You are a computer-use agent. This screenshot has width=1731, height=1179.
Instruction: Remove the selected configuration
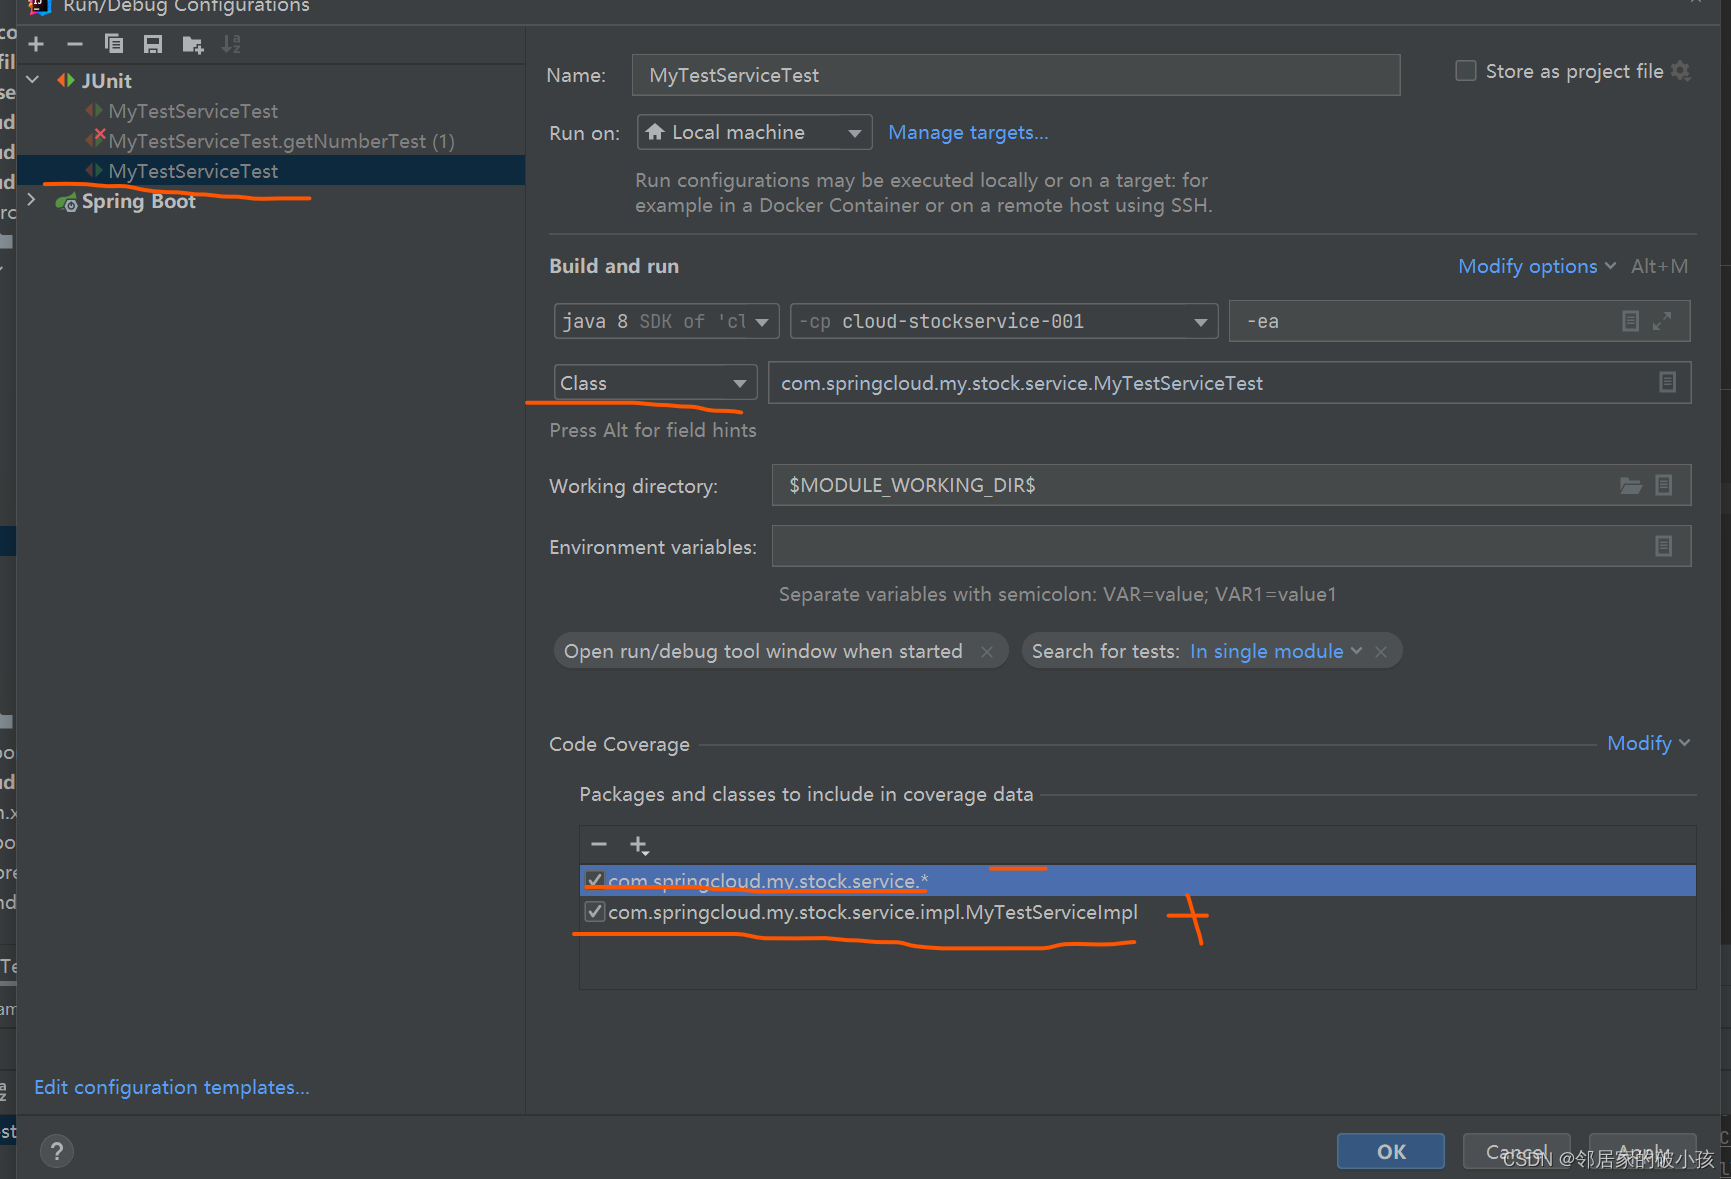[75, 44]
